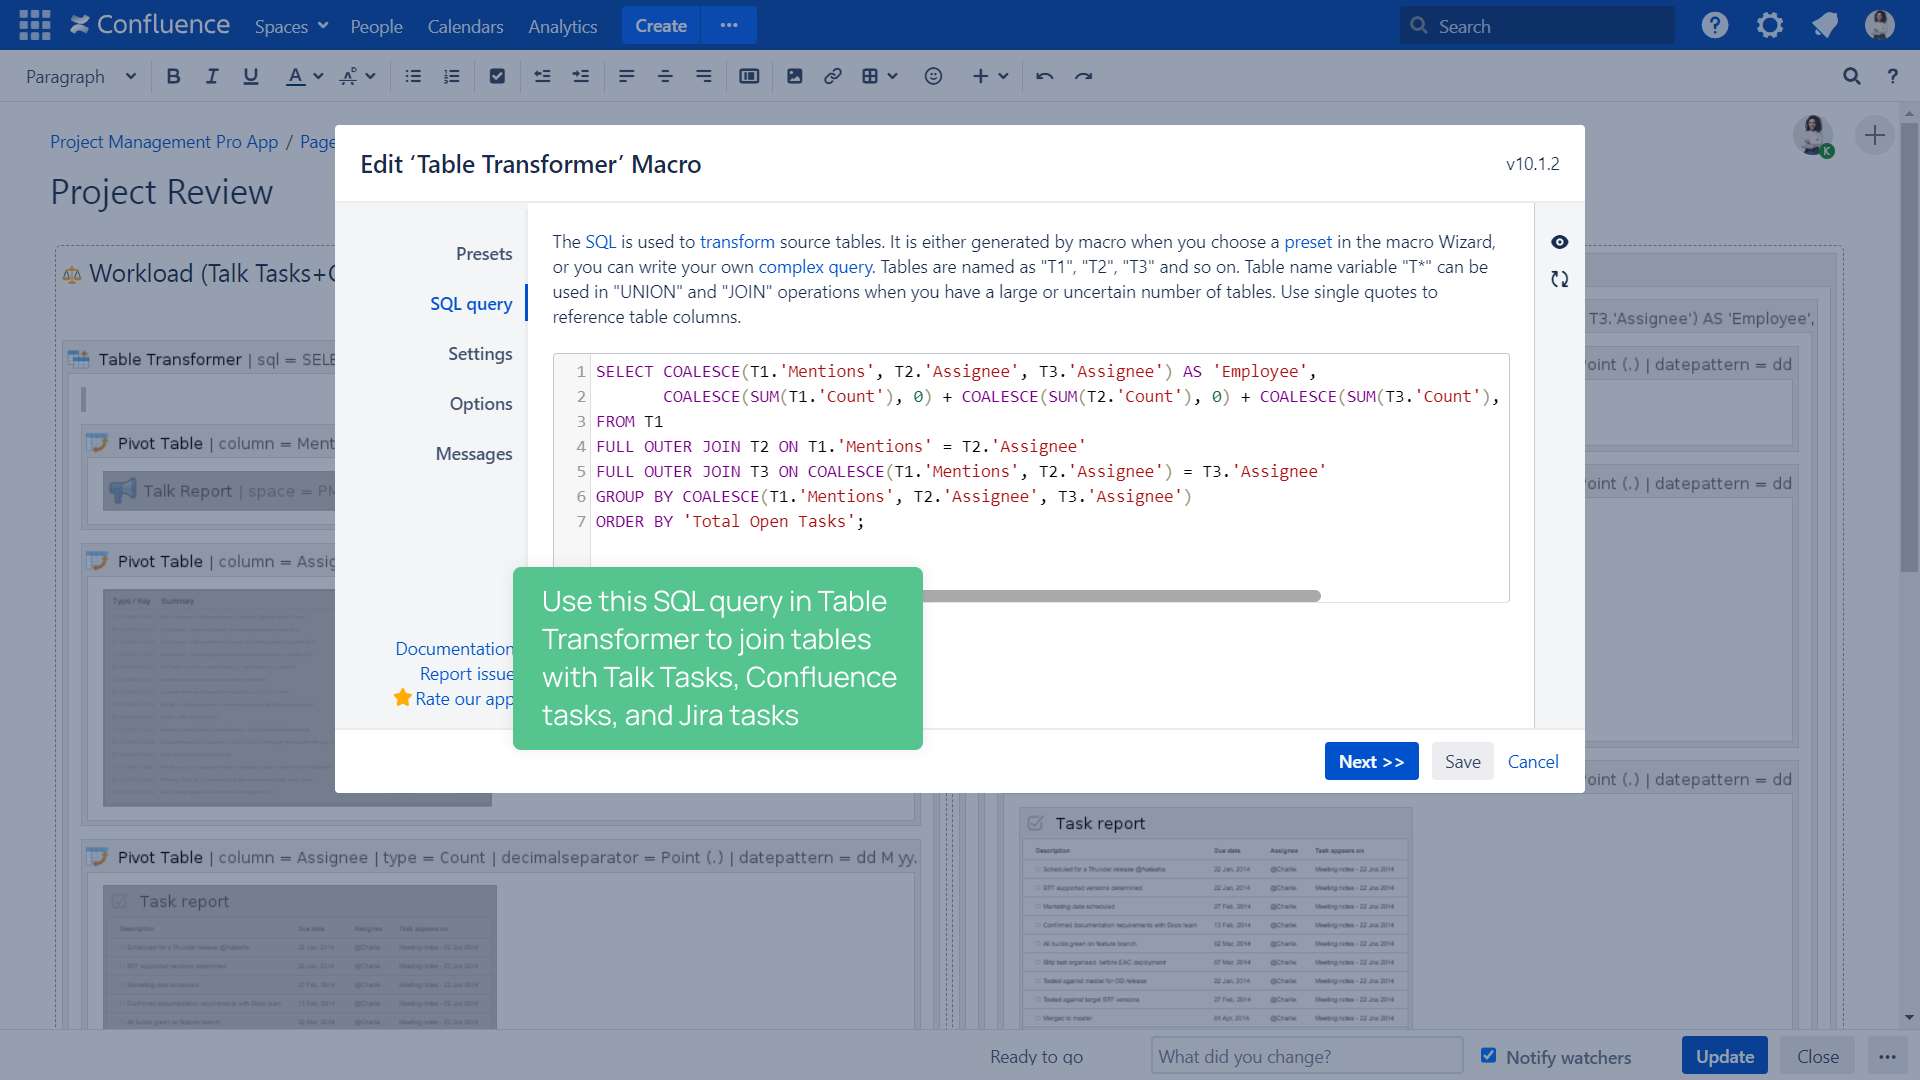This screenshot has height=1080, width=1920.
Task: Outdent the selected text
Action: 542,76
